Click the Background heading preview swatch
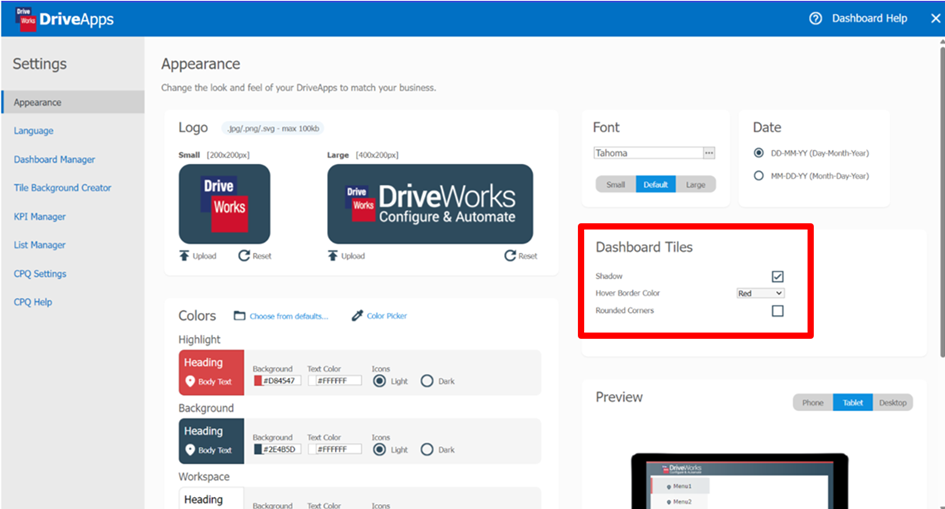The height and width of the screenshot is (509, 945). pyautogui.click(x=212, y=442)
